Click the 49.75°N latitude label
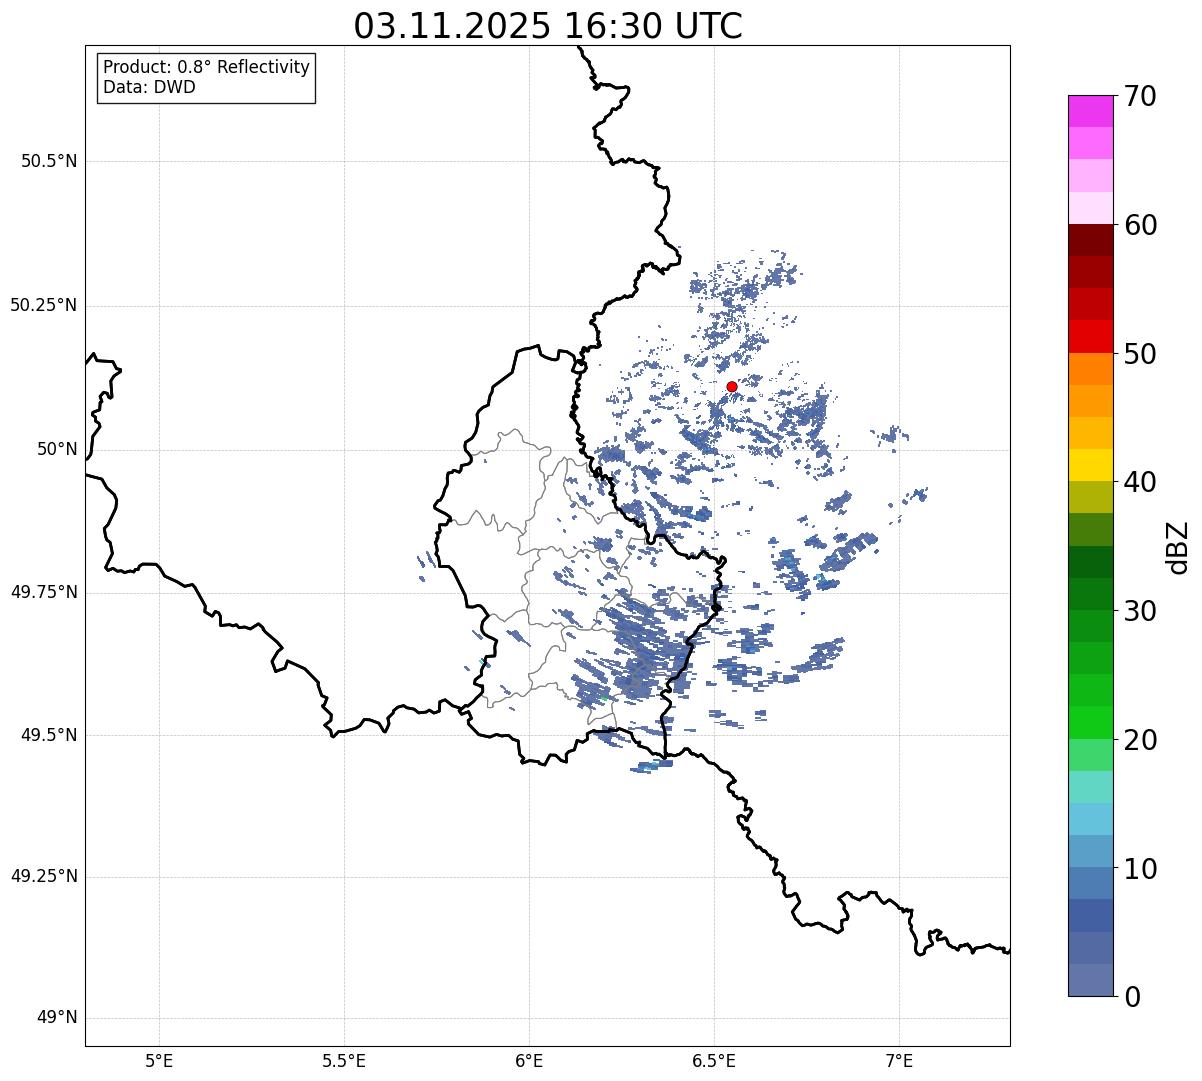1202x1081 pixels. 43,592
